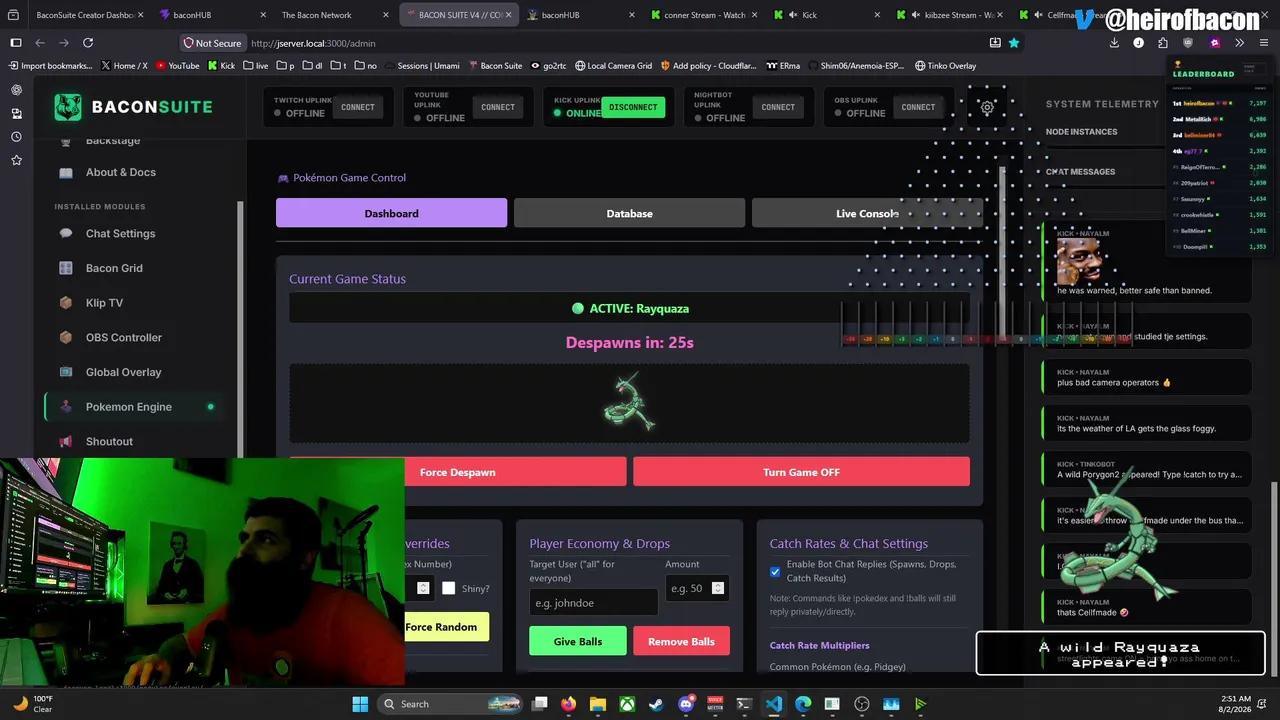This screenshot has width=1280, height=720.
Task: Click the Remove Balls button
Action: pos(681,641)
